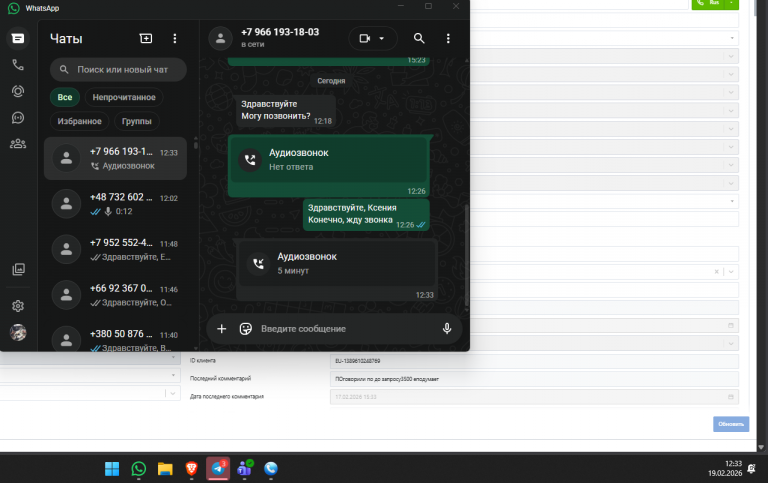The image size is (768, 483).
Task: Click the Конечно, жду звонка message
Action: tap(366, 214)
